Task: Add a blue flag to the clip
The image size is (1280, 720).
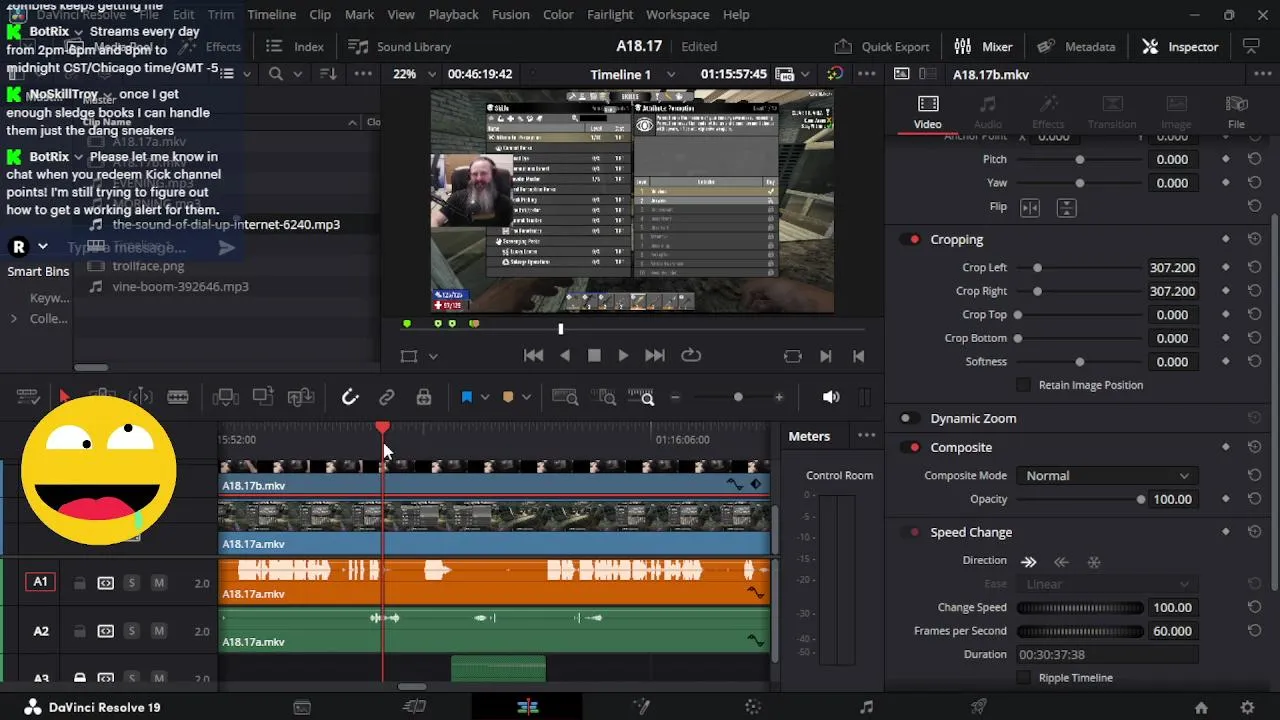Action: click(x=466, y=397)
